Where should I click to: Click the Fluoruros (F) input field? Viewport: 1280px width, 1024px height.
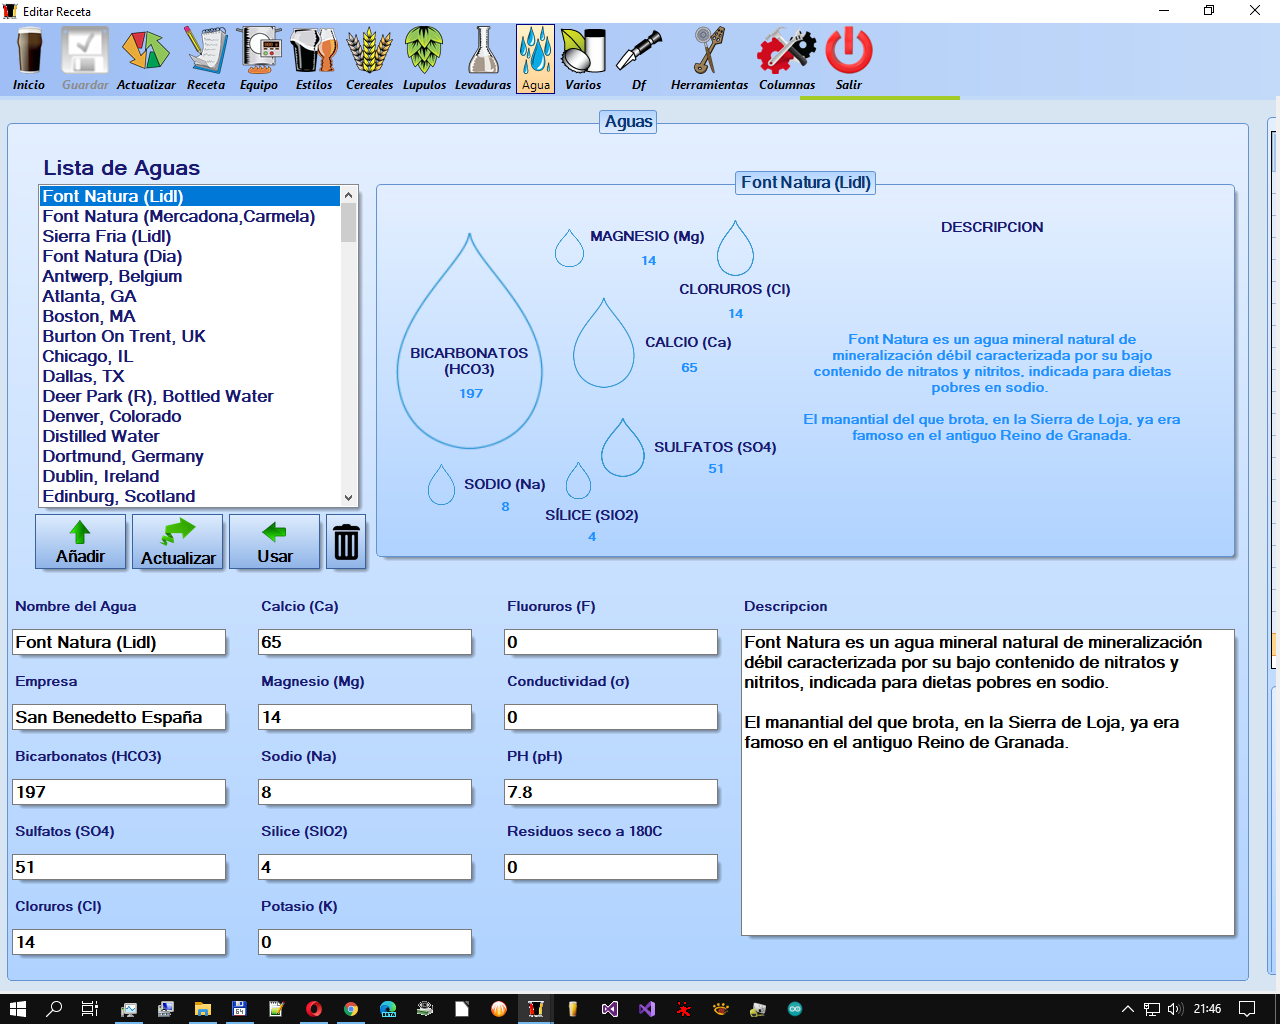(x=611, y=642)
